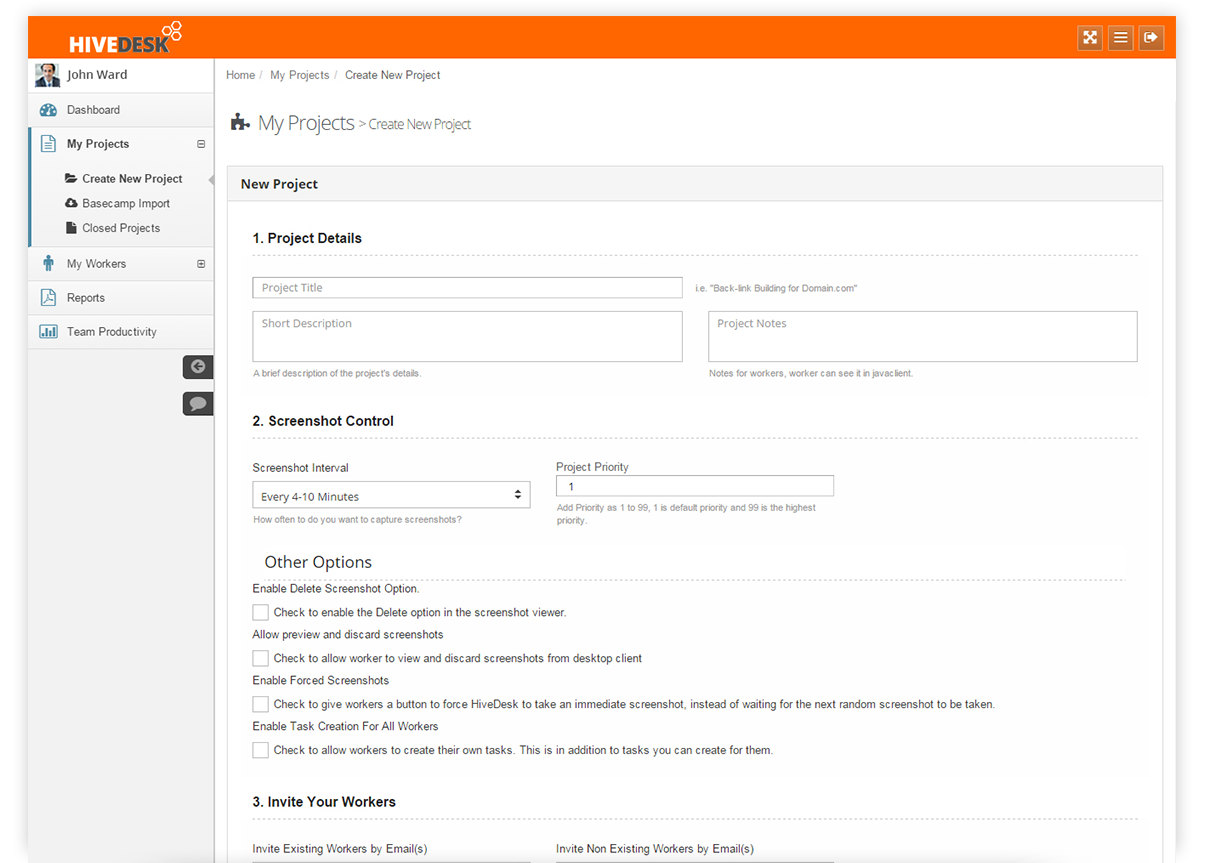Open Basecamp Import submenu item

click(126, 203)
